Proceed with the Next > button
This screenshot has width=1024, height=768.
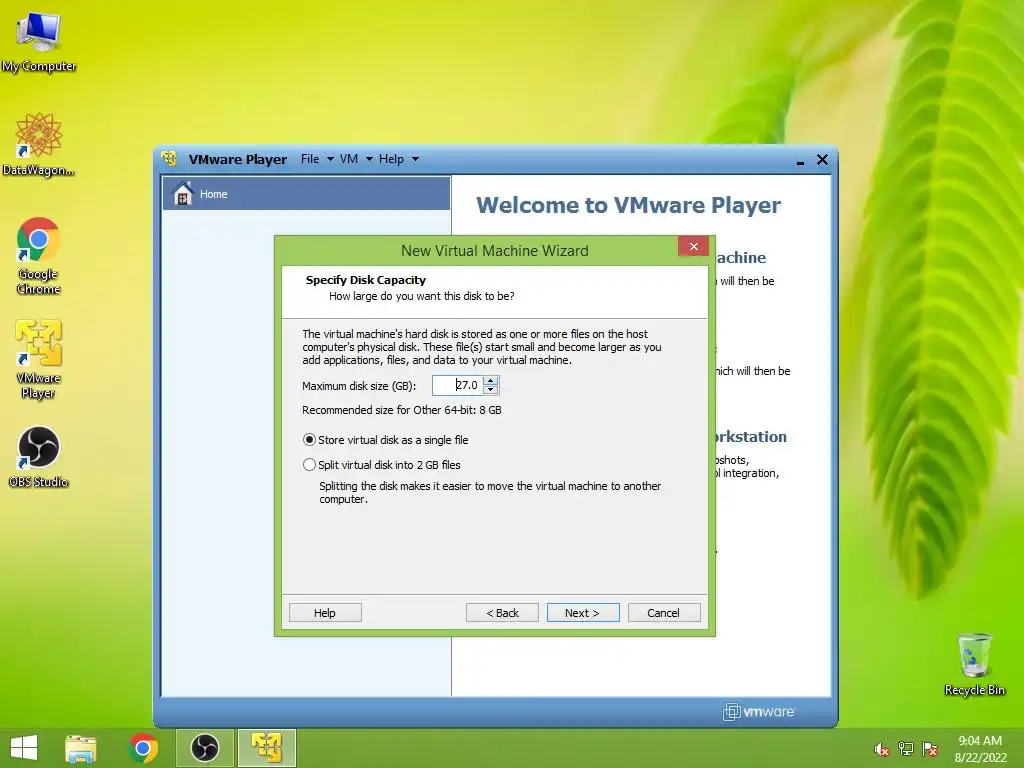click(583, 613)
